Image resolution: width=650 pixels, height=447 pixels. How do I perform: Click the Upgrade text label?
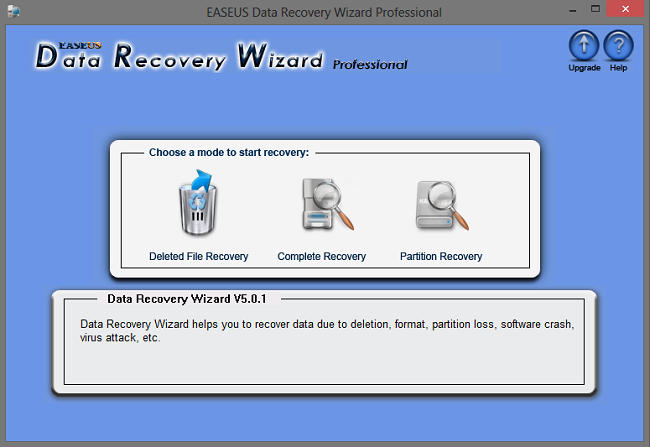coord(584,68)
